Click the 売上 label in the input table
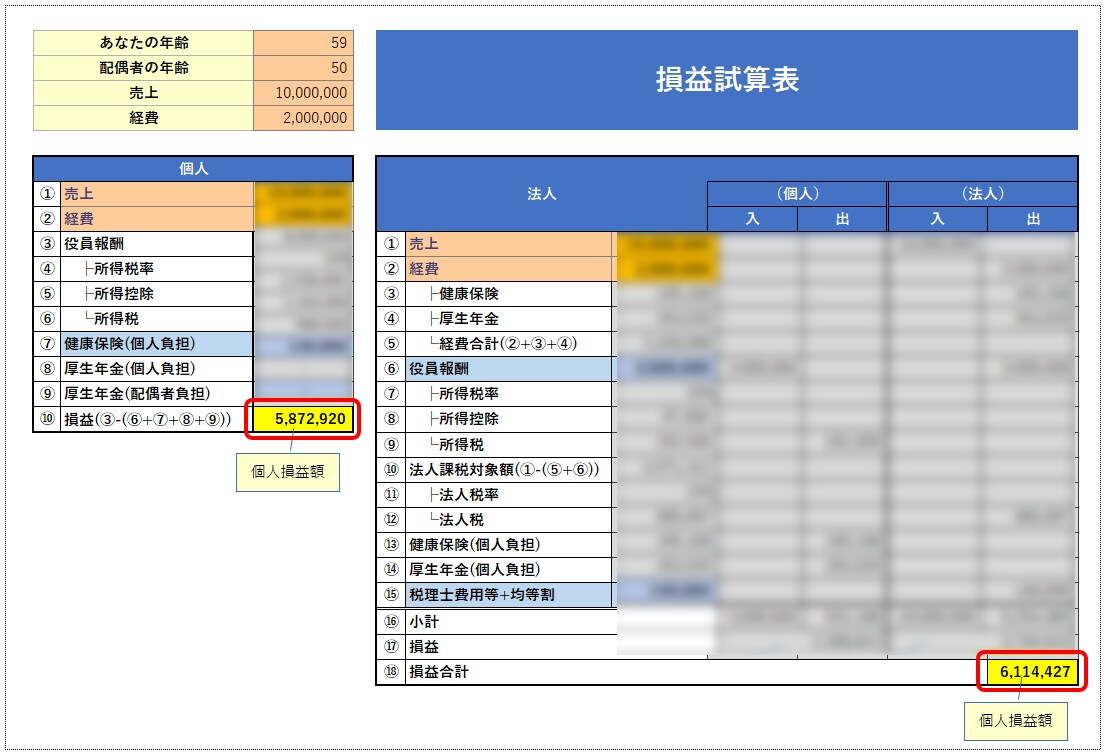The height and width of the screenshot is (754, 1106). tap(143, 93)
